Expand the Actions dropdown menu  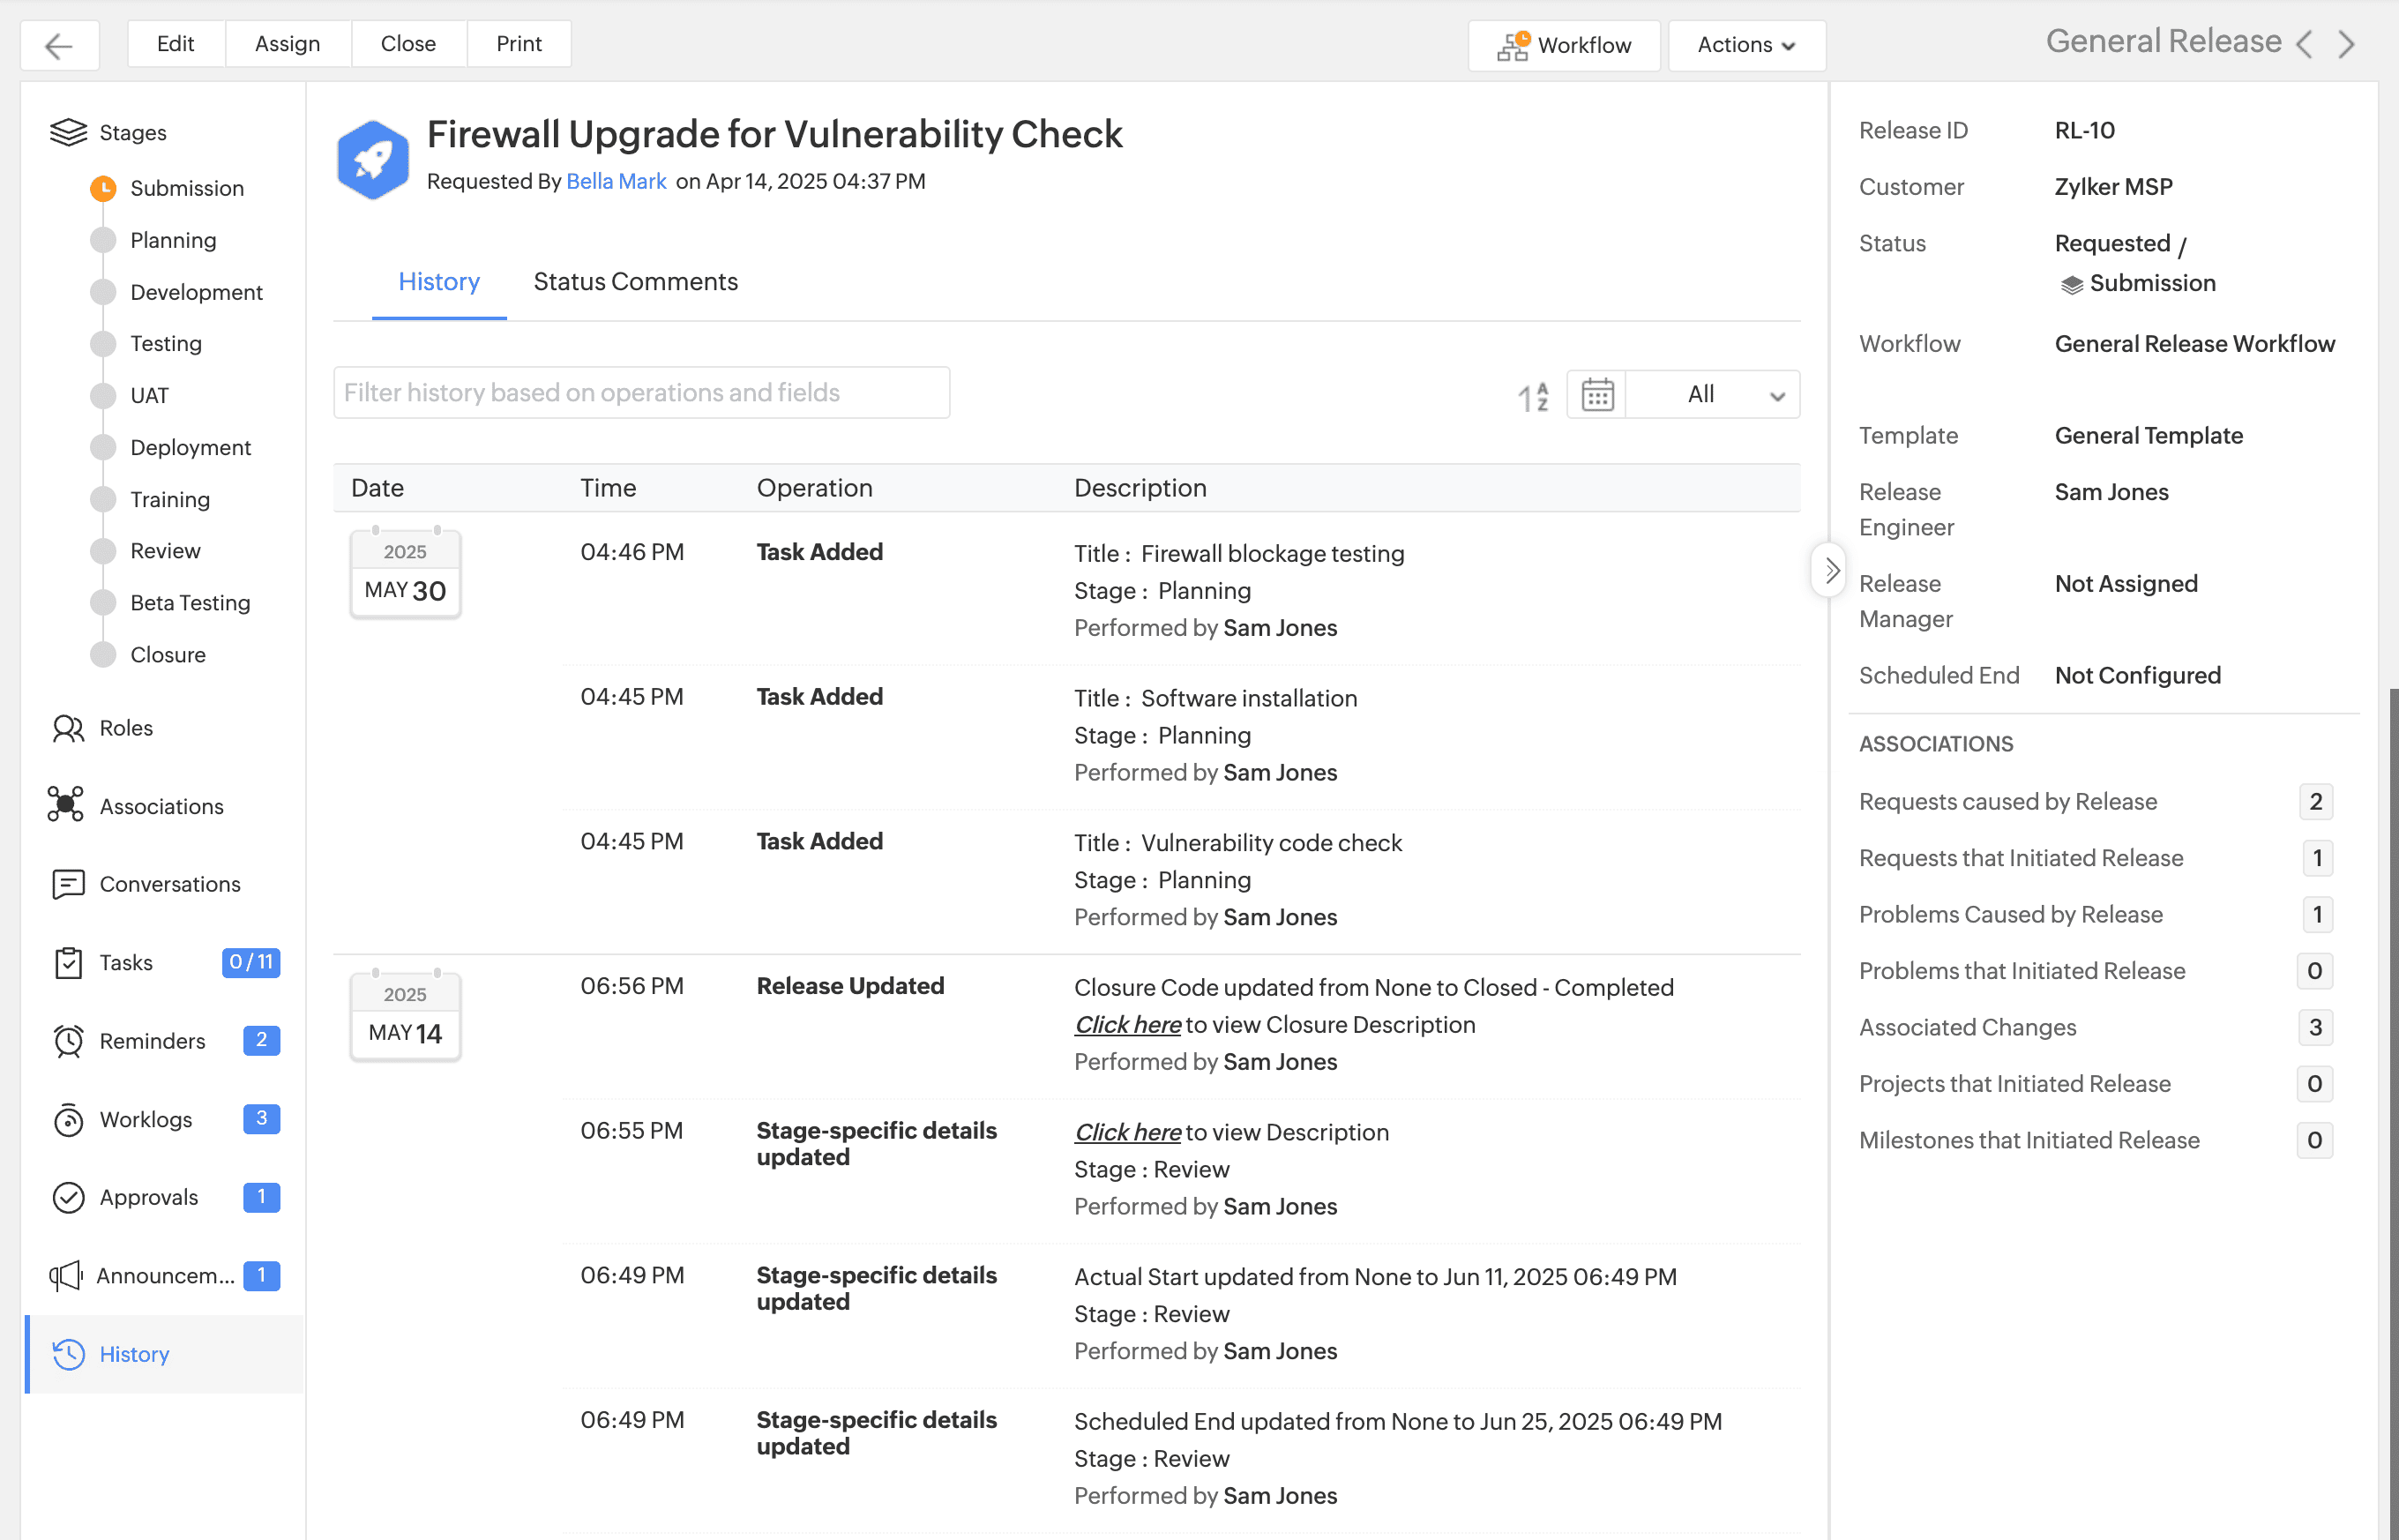[1746, 45]
